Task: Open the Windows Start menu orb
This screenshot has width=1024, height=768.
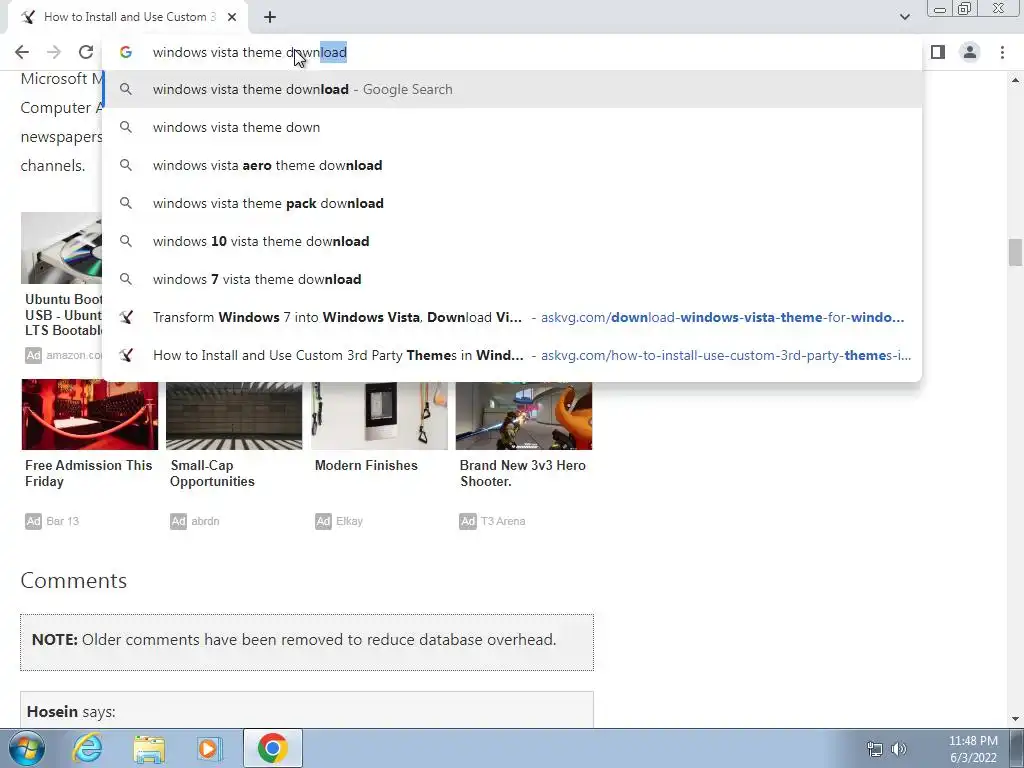Action: tap(27, 748)
